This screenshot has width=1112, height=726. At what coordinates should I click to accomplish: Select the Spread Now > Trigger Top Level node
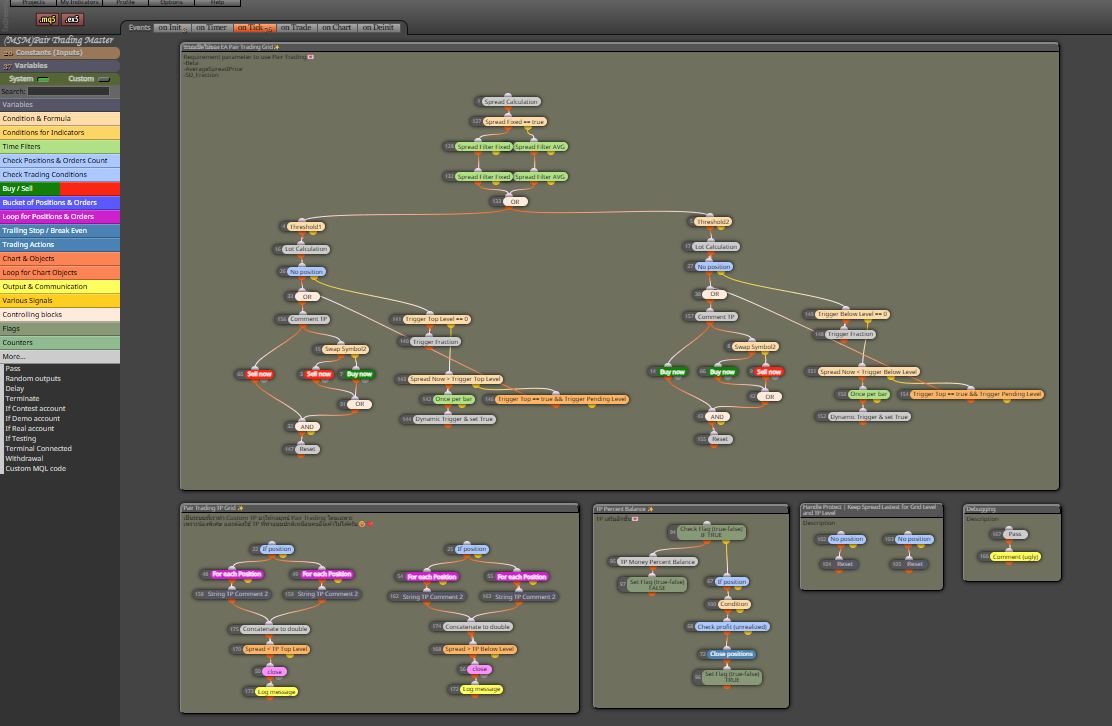click(x=455, y=379)
